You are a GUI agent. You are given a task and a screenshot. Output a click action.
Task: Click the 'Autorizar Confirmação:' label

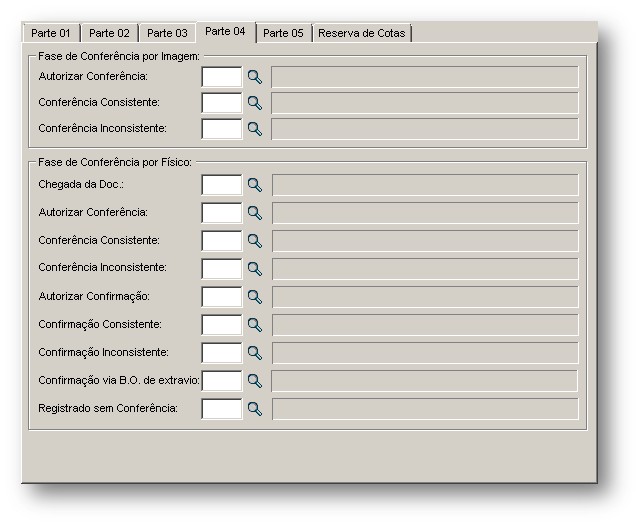(x=94, y=296)
